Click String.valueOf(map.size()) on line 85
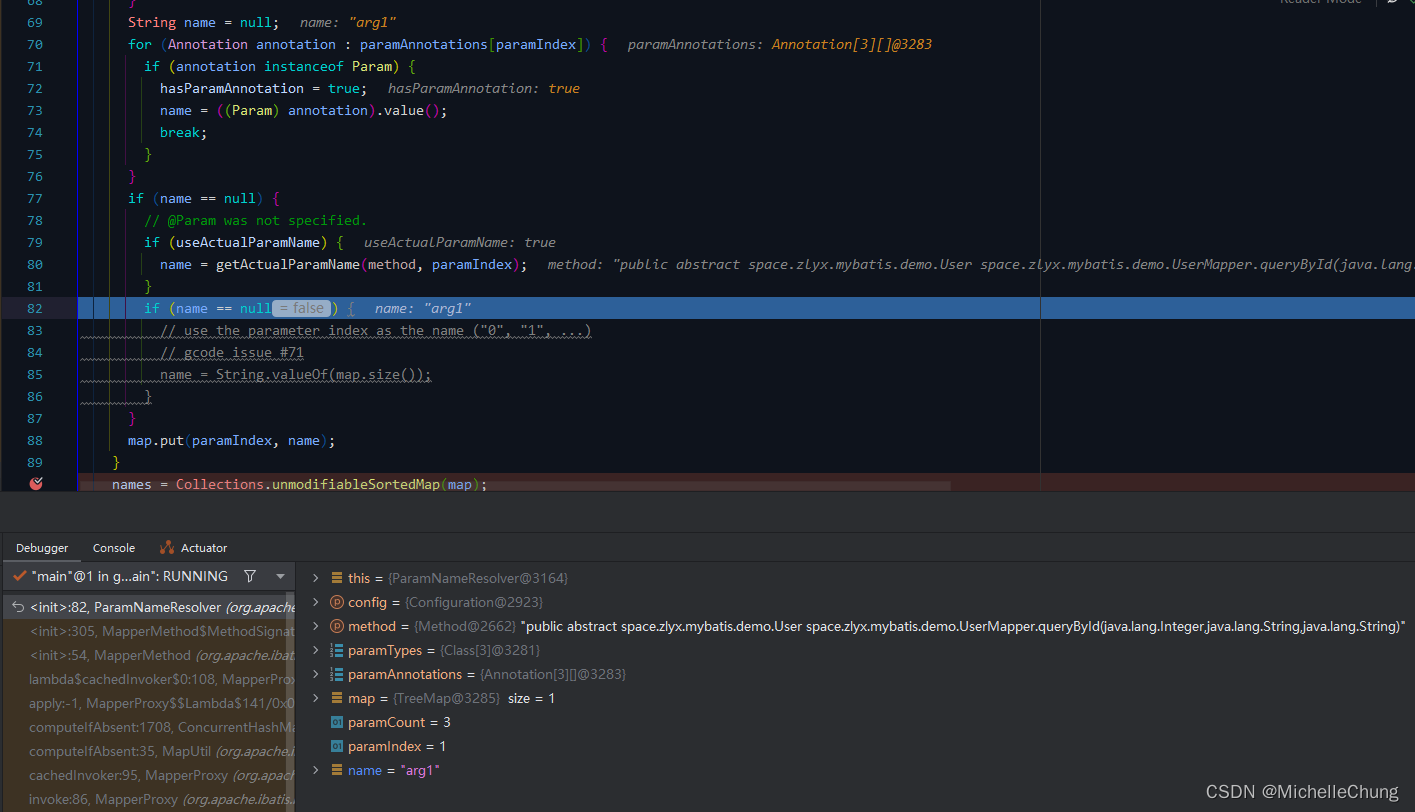Screen dimensions: 1415x812 click(323, 374)
